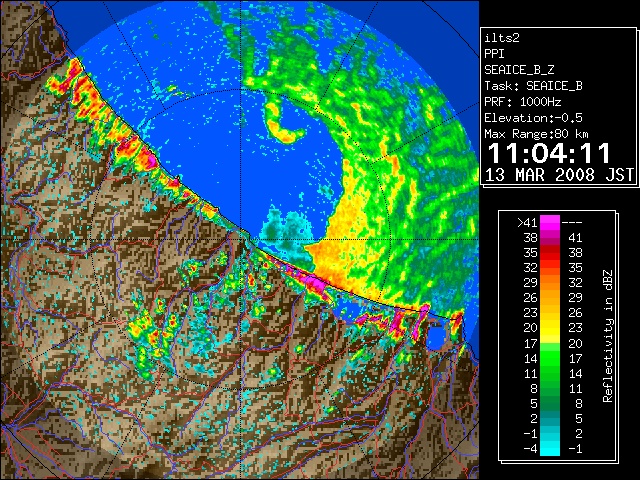Select the '-4' legend value
The width and height of the screenshot is (640, 480).
pos(531,448)
